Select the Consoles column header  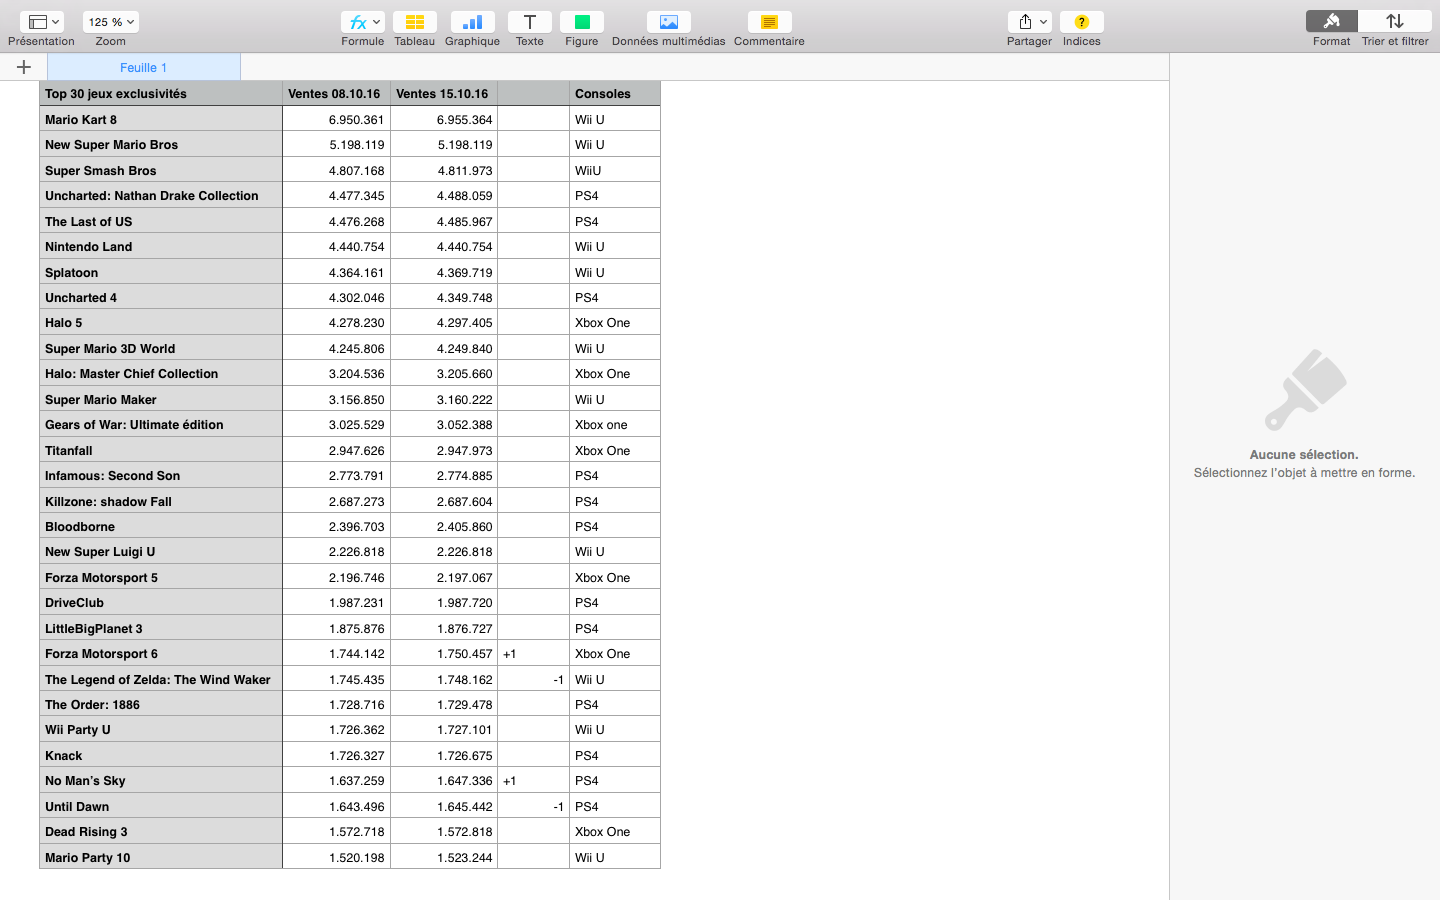(615, 94)
